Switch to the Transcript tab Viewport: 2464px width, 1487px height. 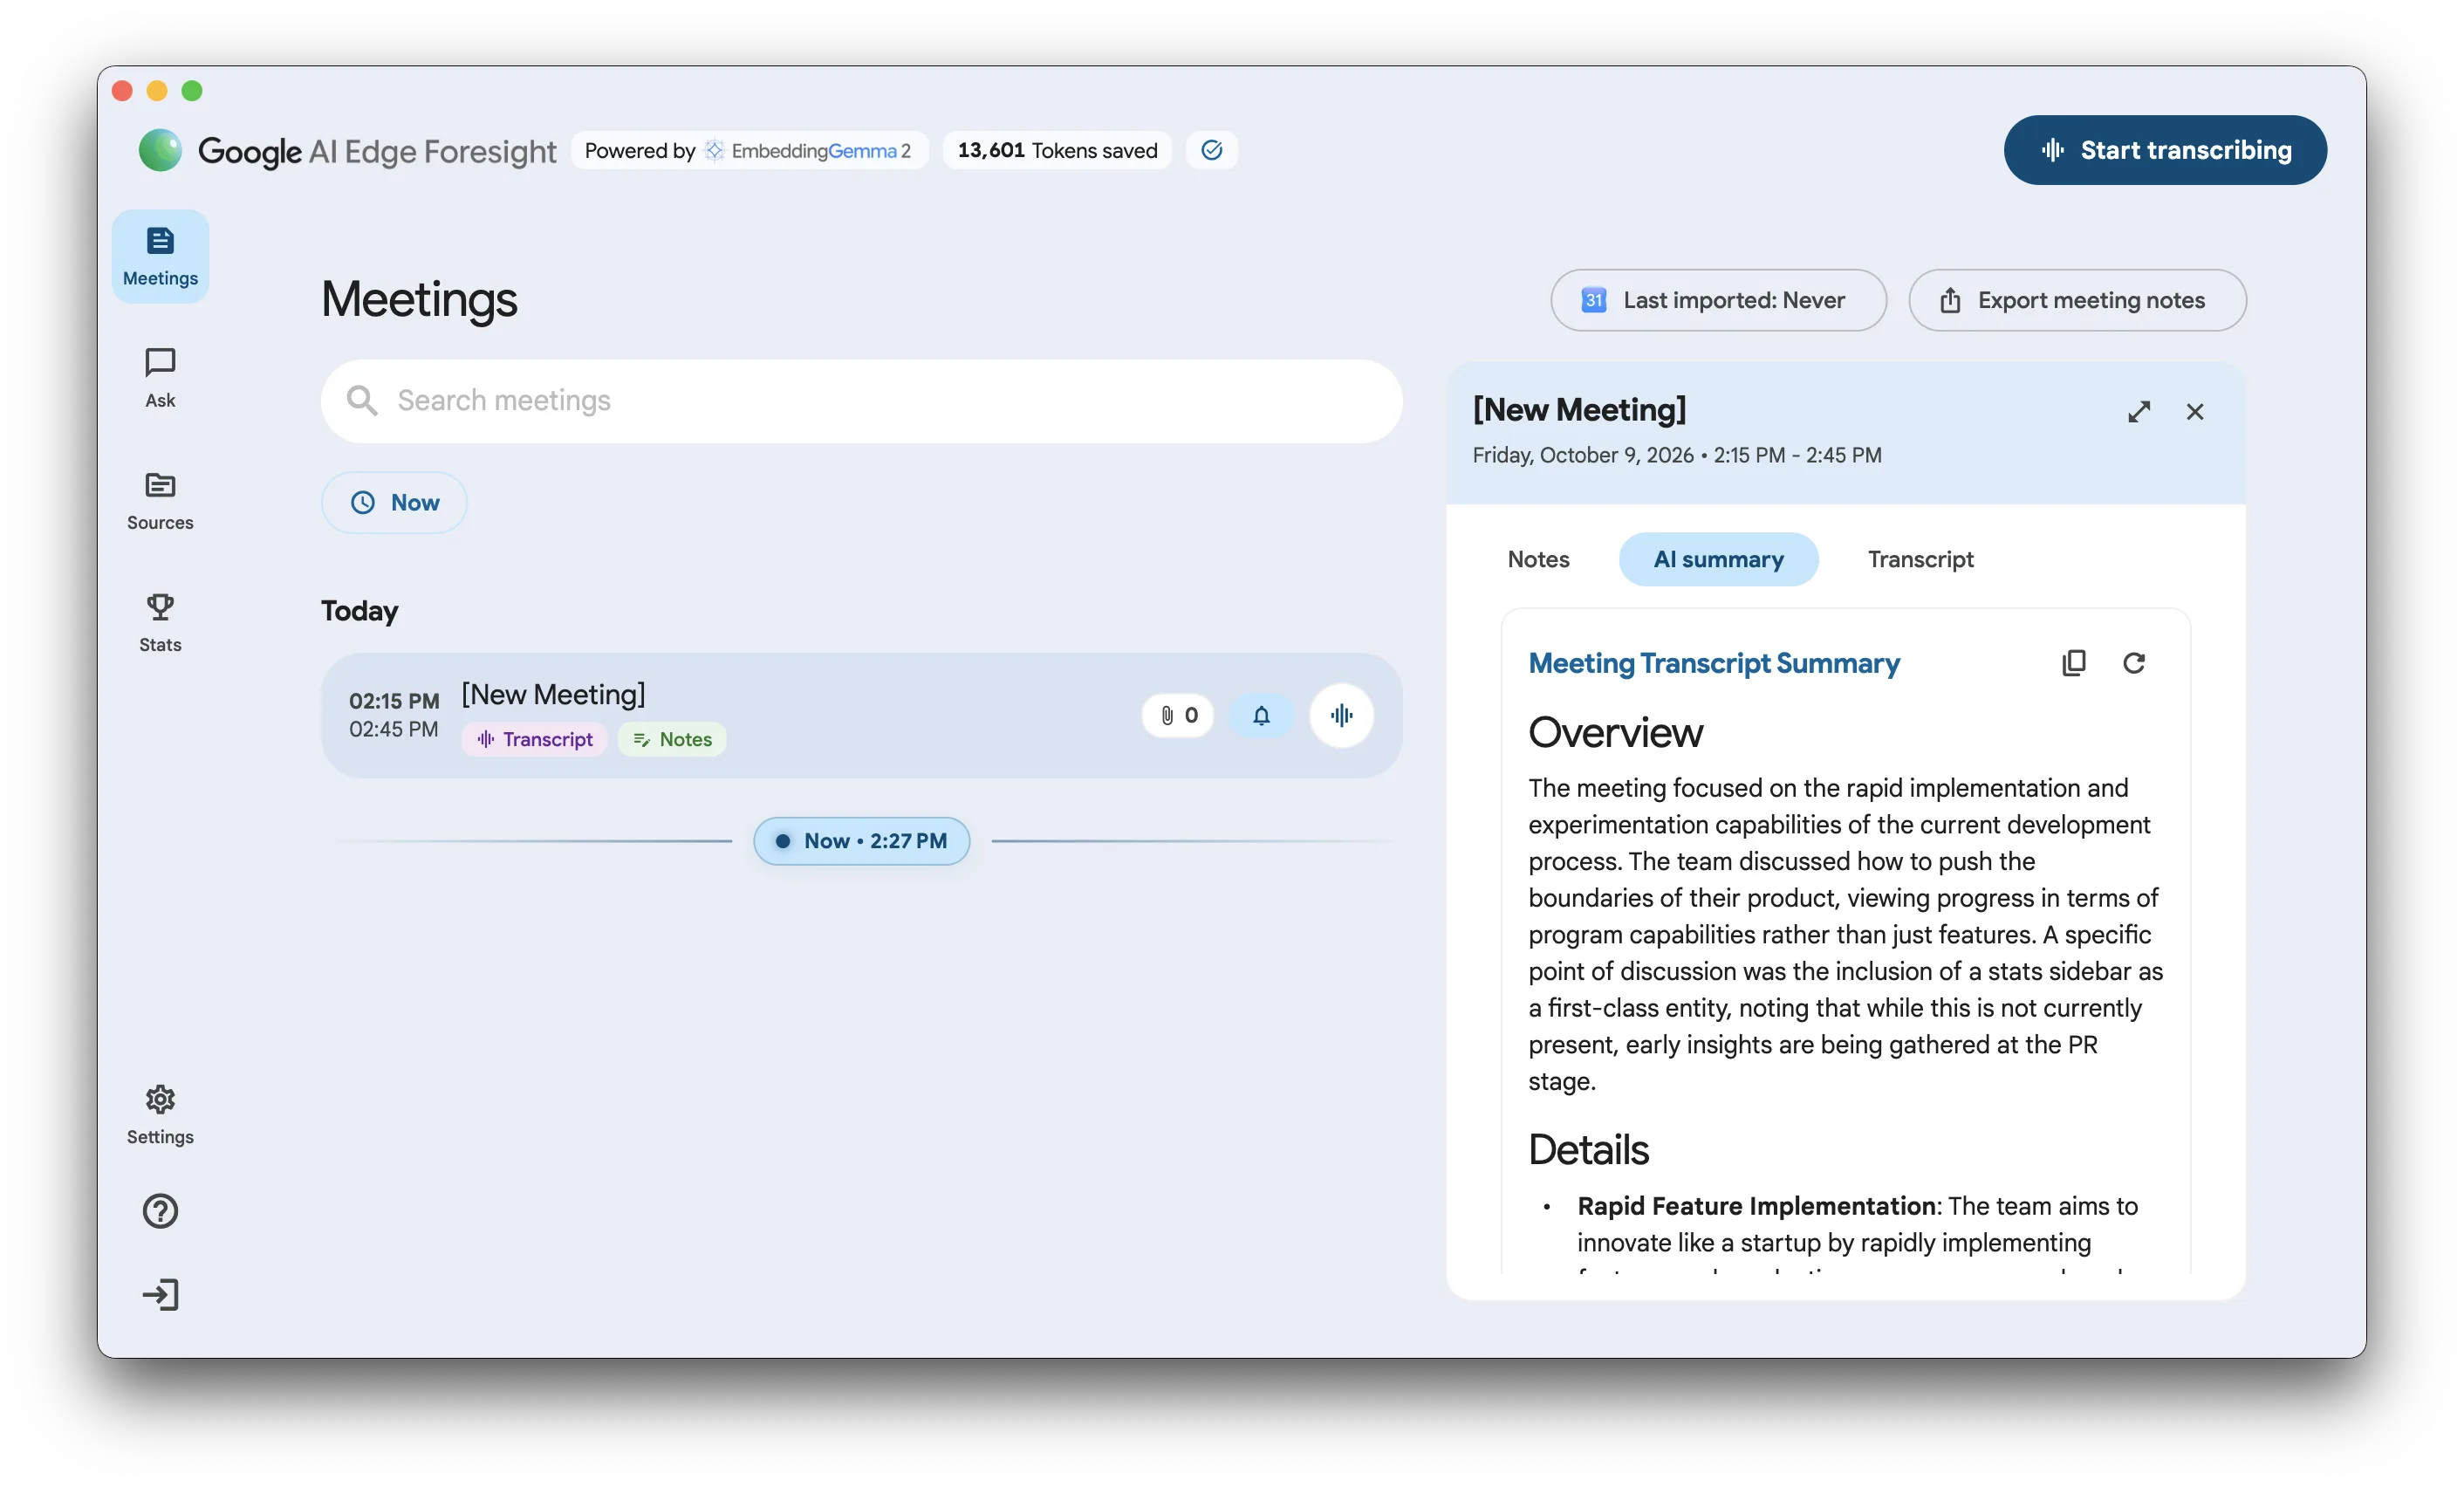(x=1920, y=559)
